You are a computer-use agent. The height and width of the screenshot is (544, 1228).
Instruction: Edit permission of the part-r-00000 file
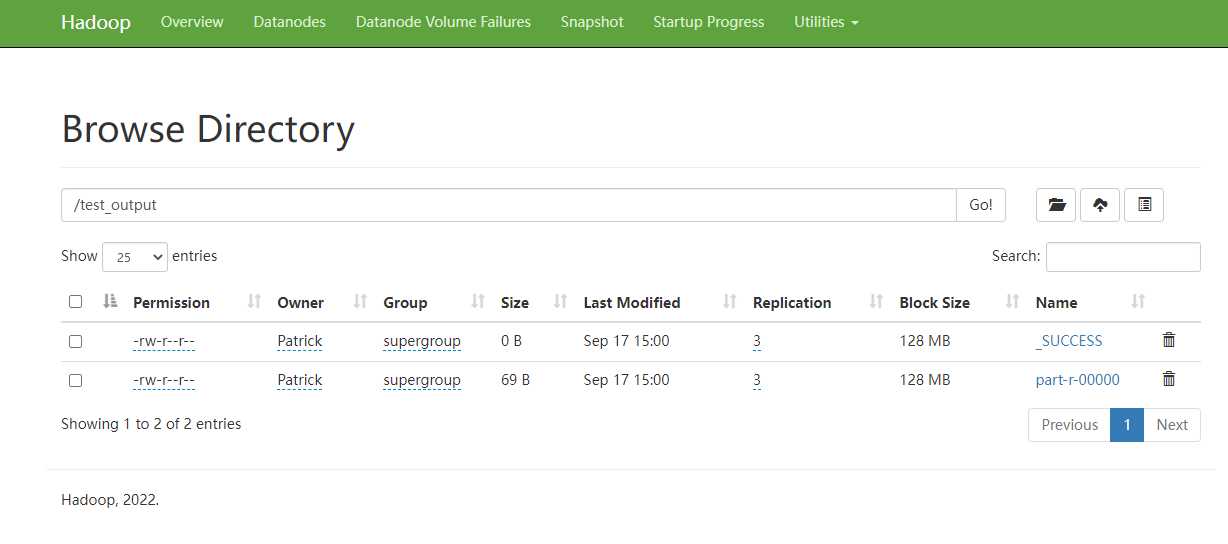click(164, 380)
